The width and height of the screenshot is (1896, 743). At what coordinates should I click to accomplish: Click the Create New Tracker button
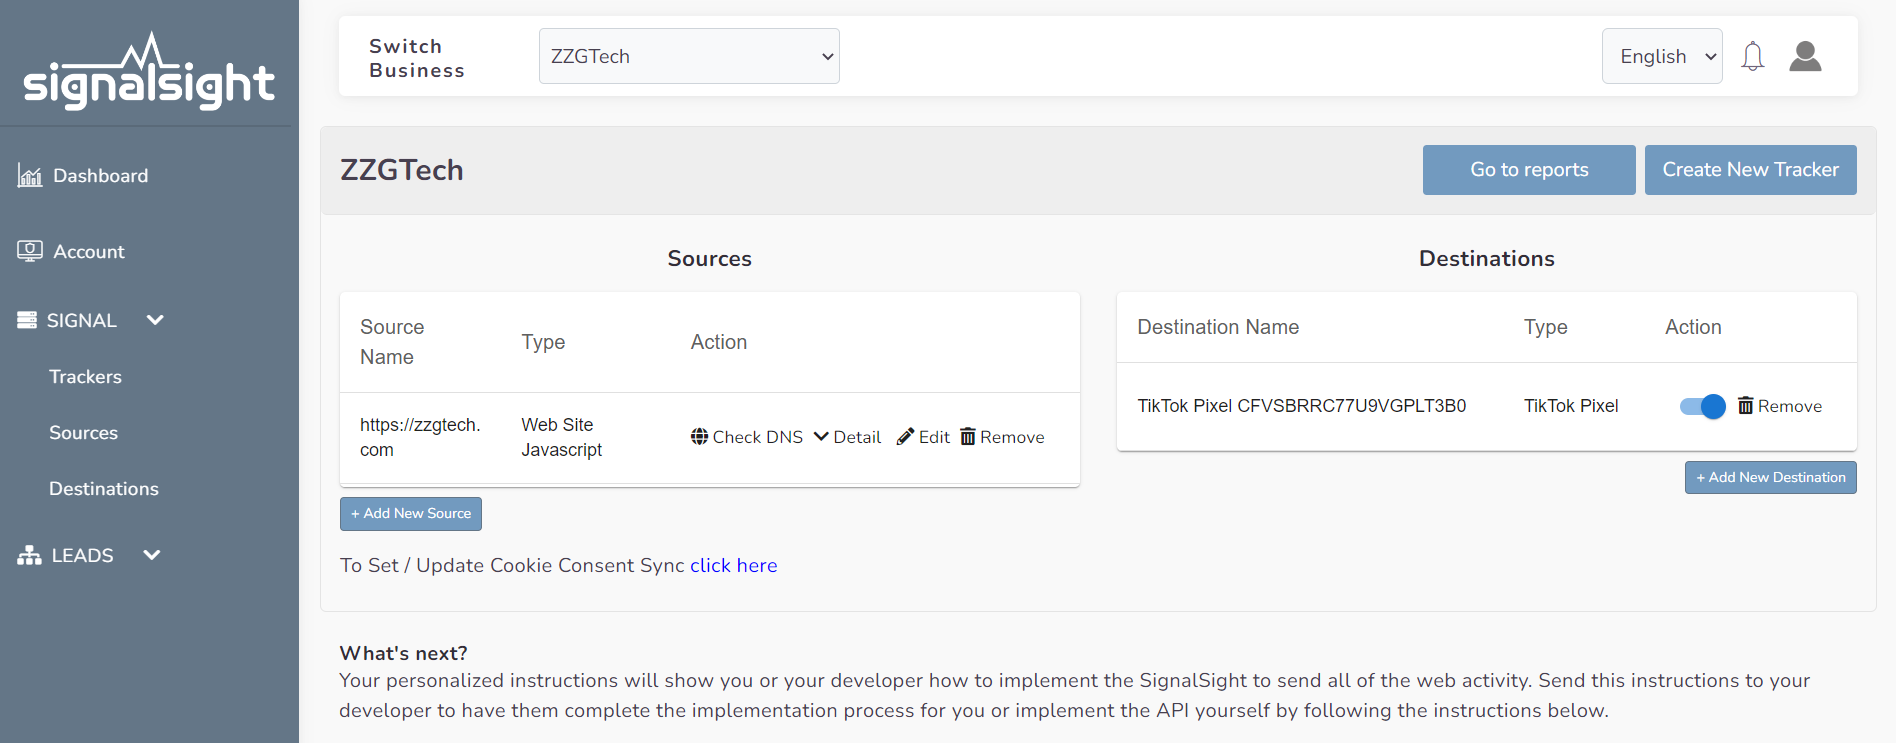point(1750,170)
